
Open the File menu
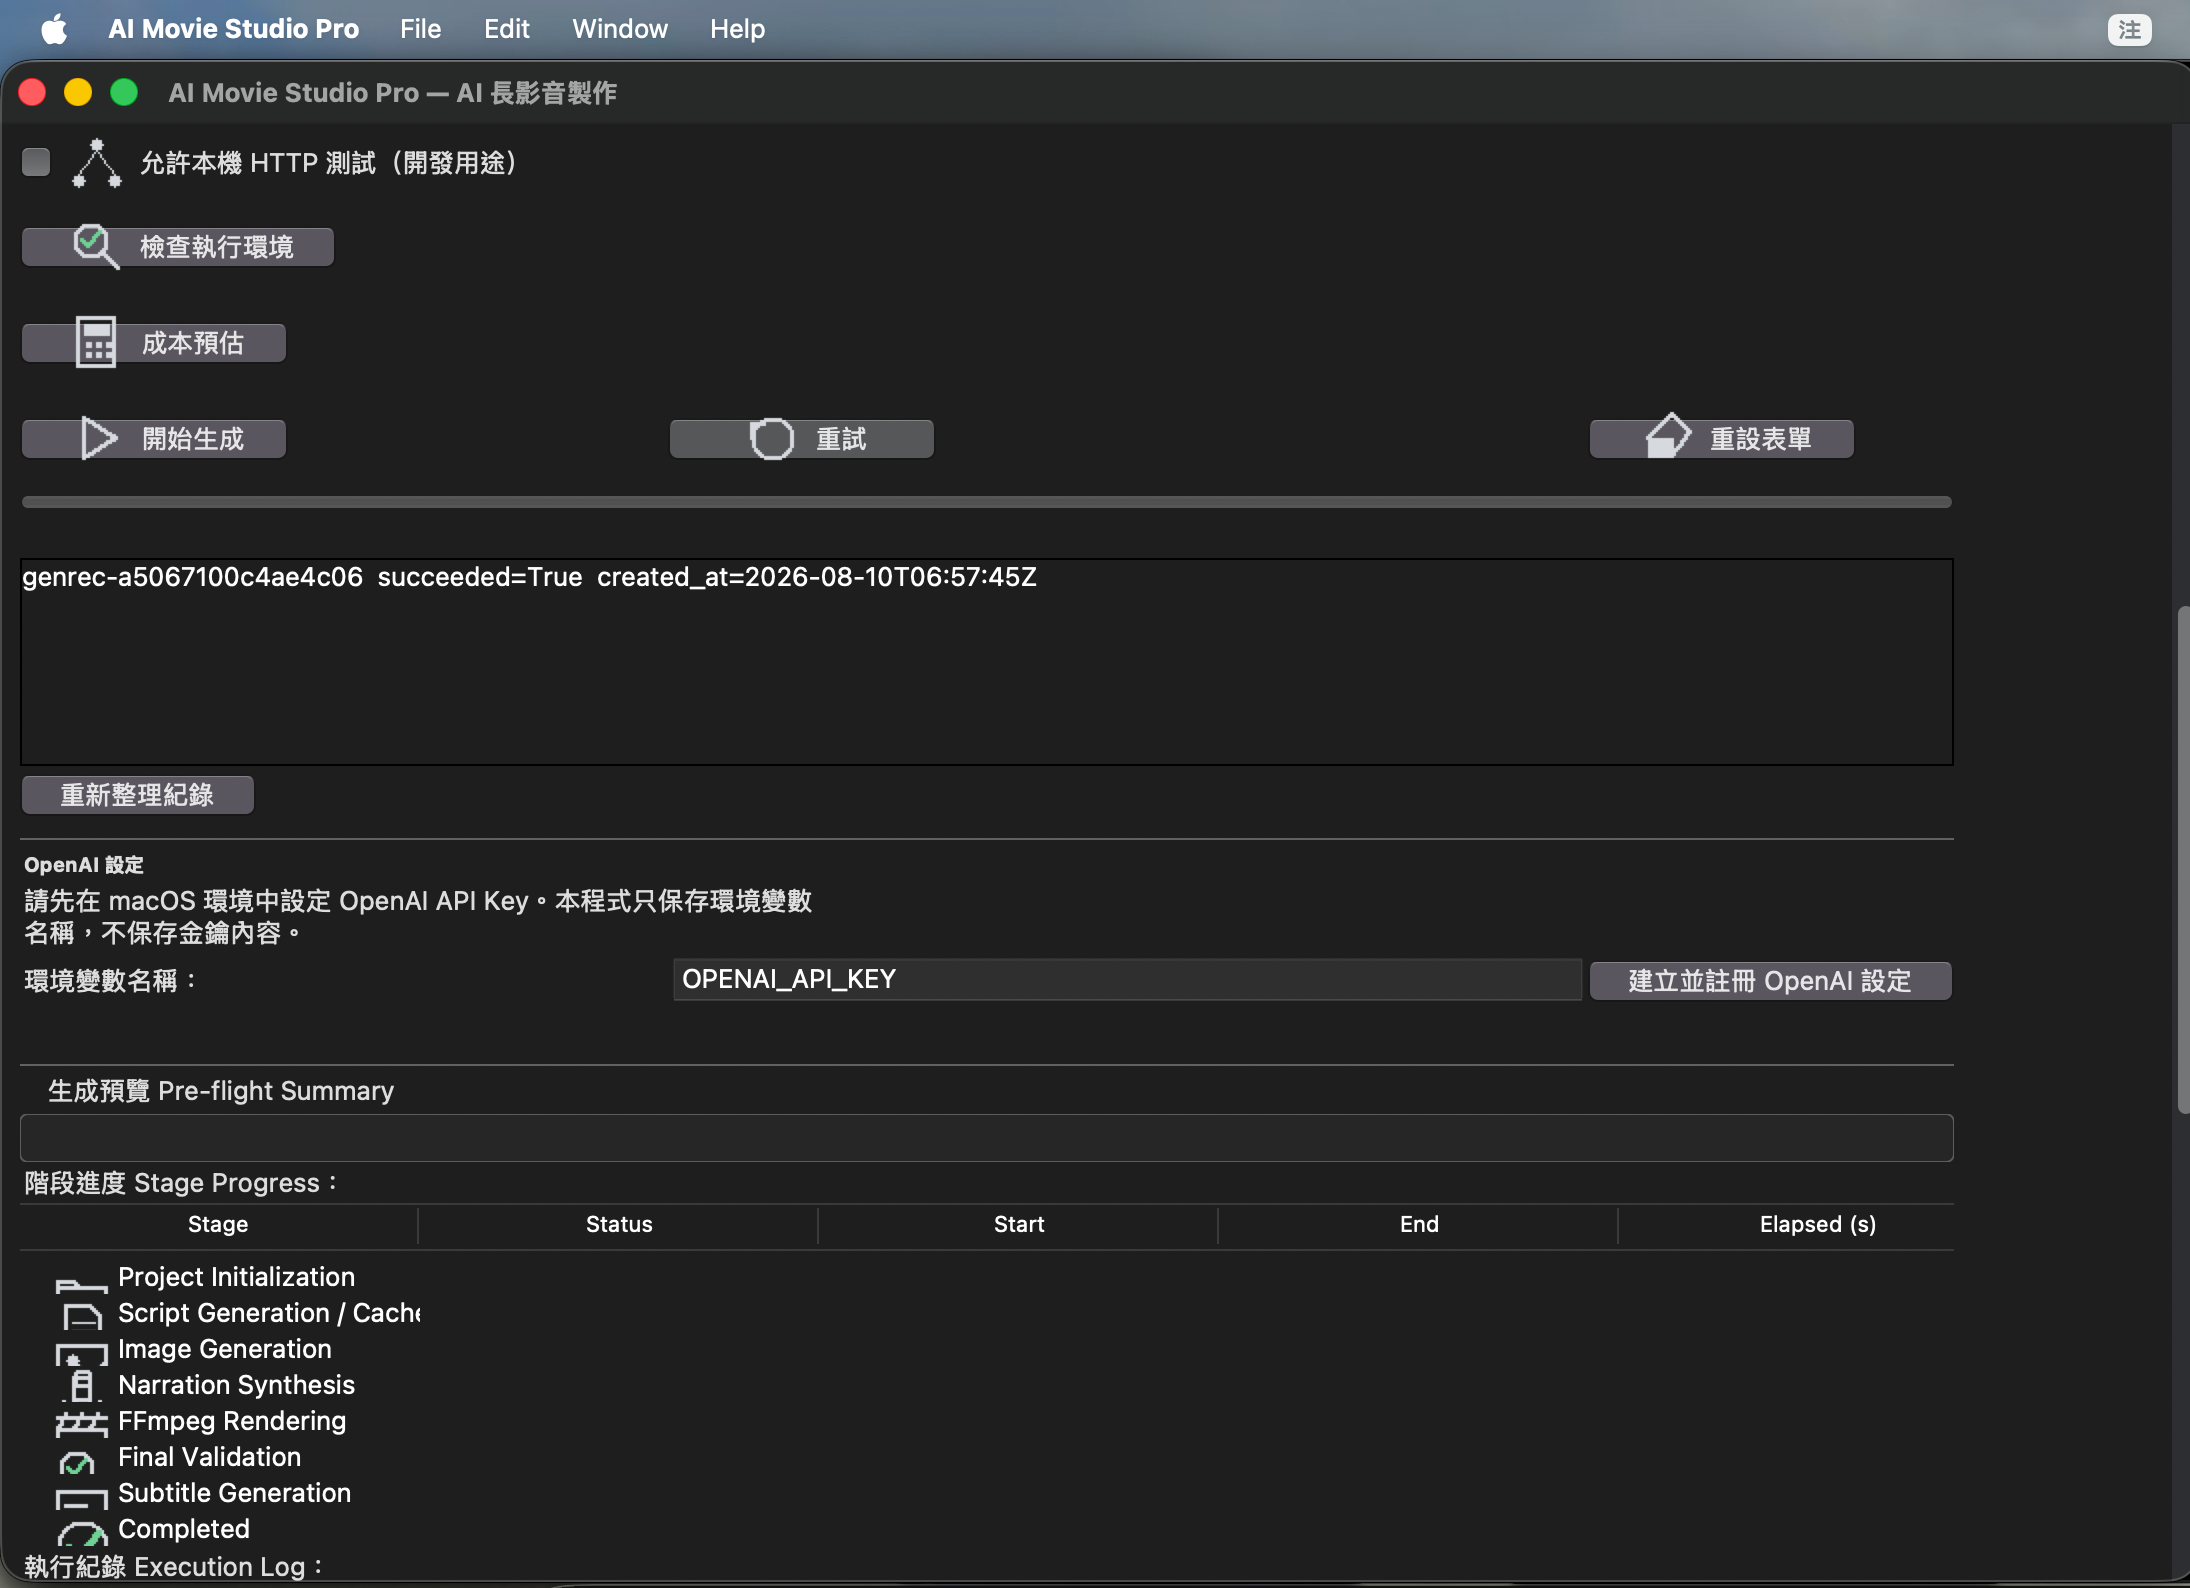point(420,29)
